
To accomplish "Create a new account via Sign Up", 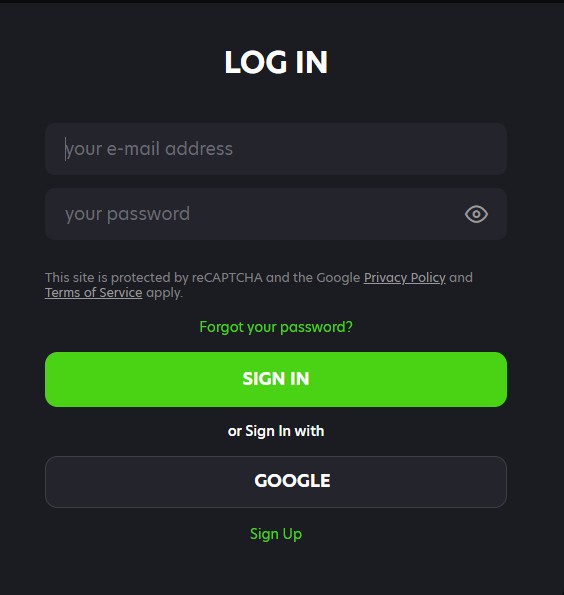I will 276,534.
